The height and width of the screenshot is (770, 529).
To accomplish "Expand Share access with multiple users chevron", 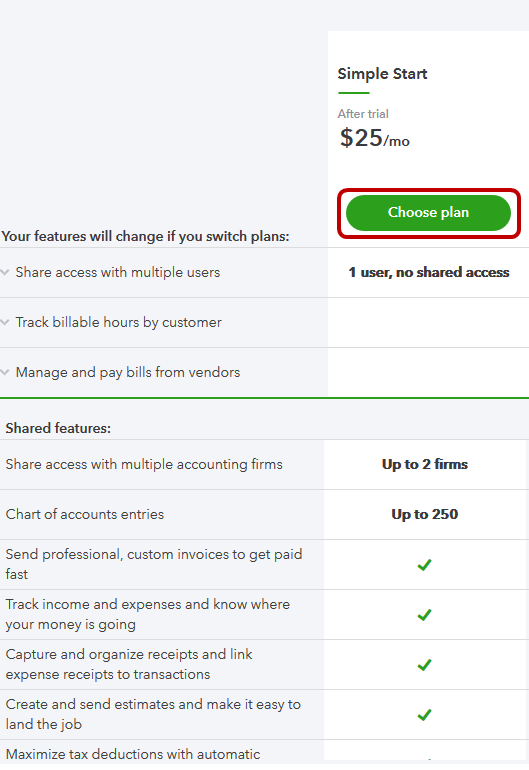I will tap(5, 272).
